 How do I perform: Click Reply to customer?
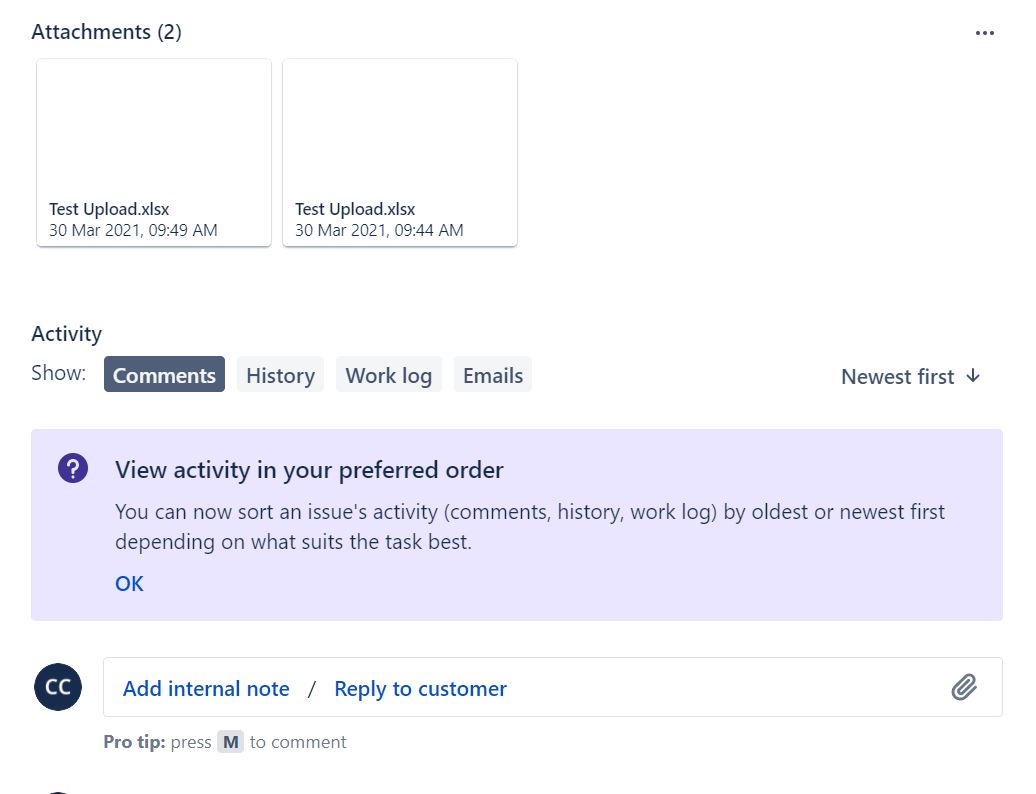(420, 688)
